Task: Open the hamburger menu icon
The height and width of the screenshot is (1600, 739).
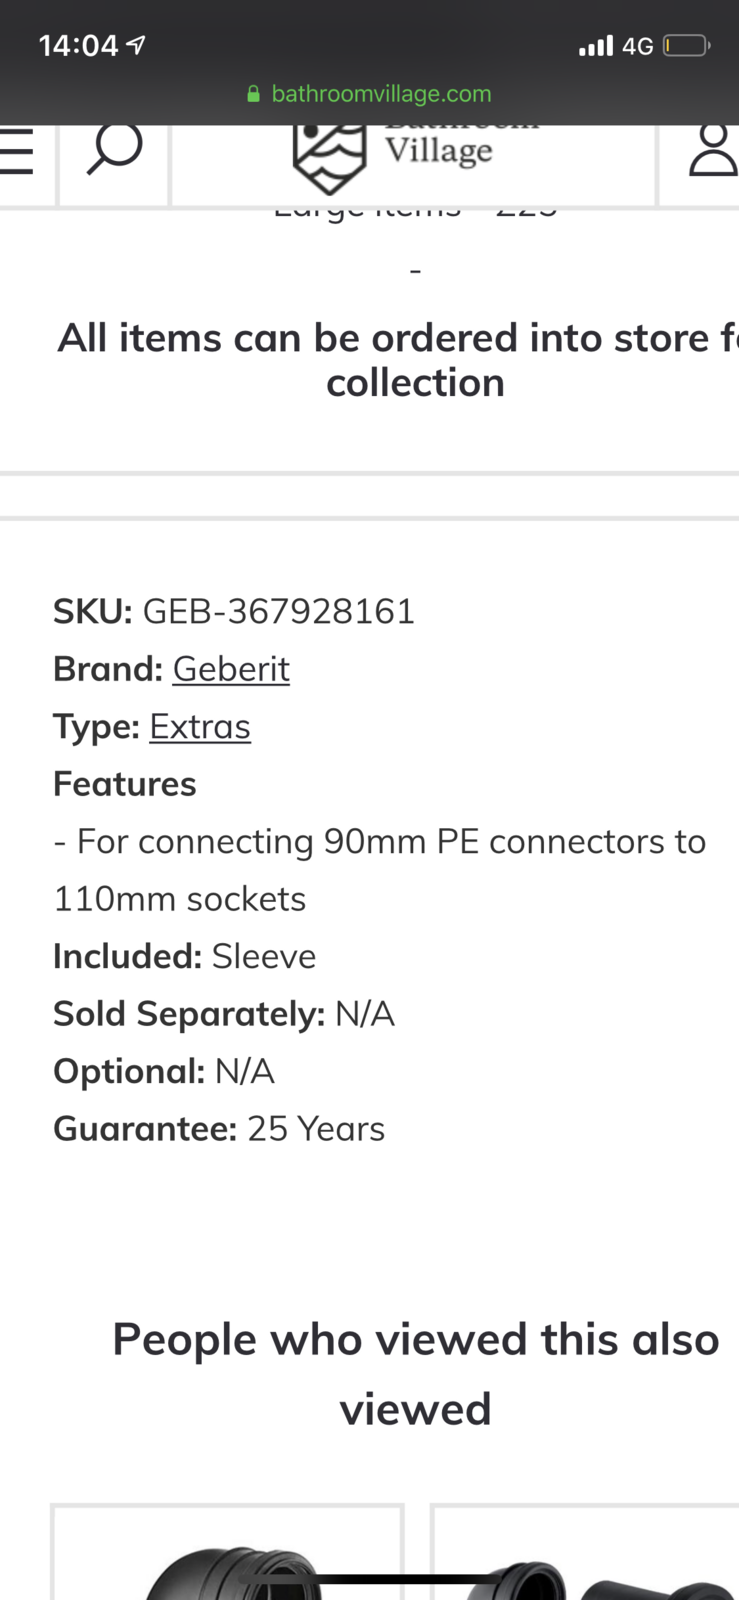Action: 16,152
